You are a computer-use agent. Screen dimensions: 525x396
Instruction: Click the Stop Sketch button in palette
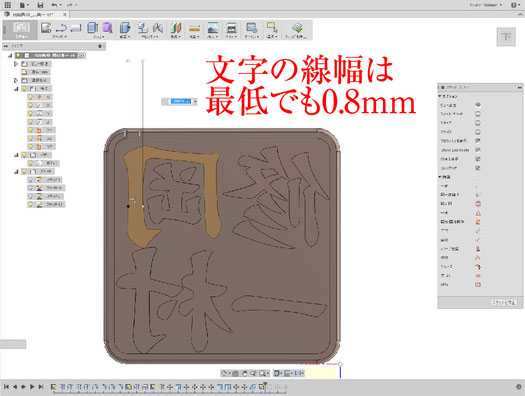(504, 302)
